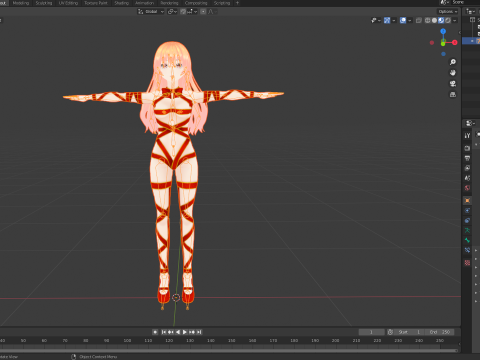Switch perspective/orthographic grid icon
480x360 pixels.
(x=453, y=95)
